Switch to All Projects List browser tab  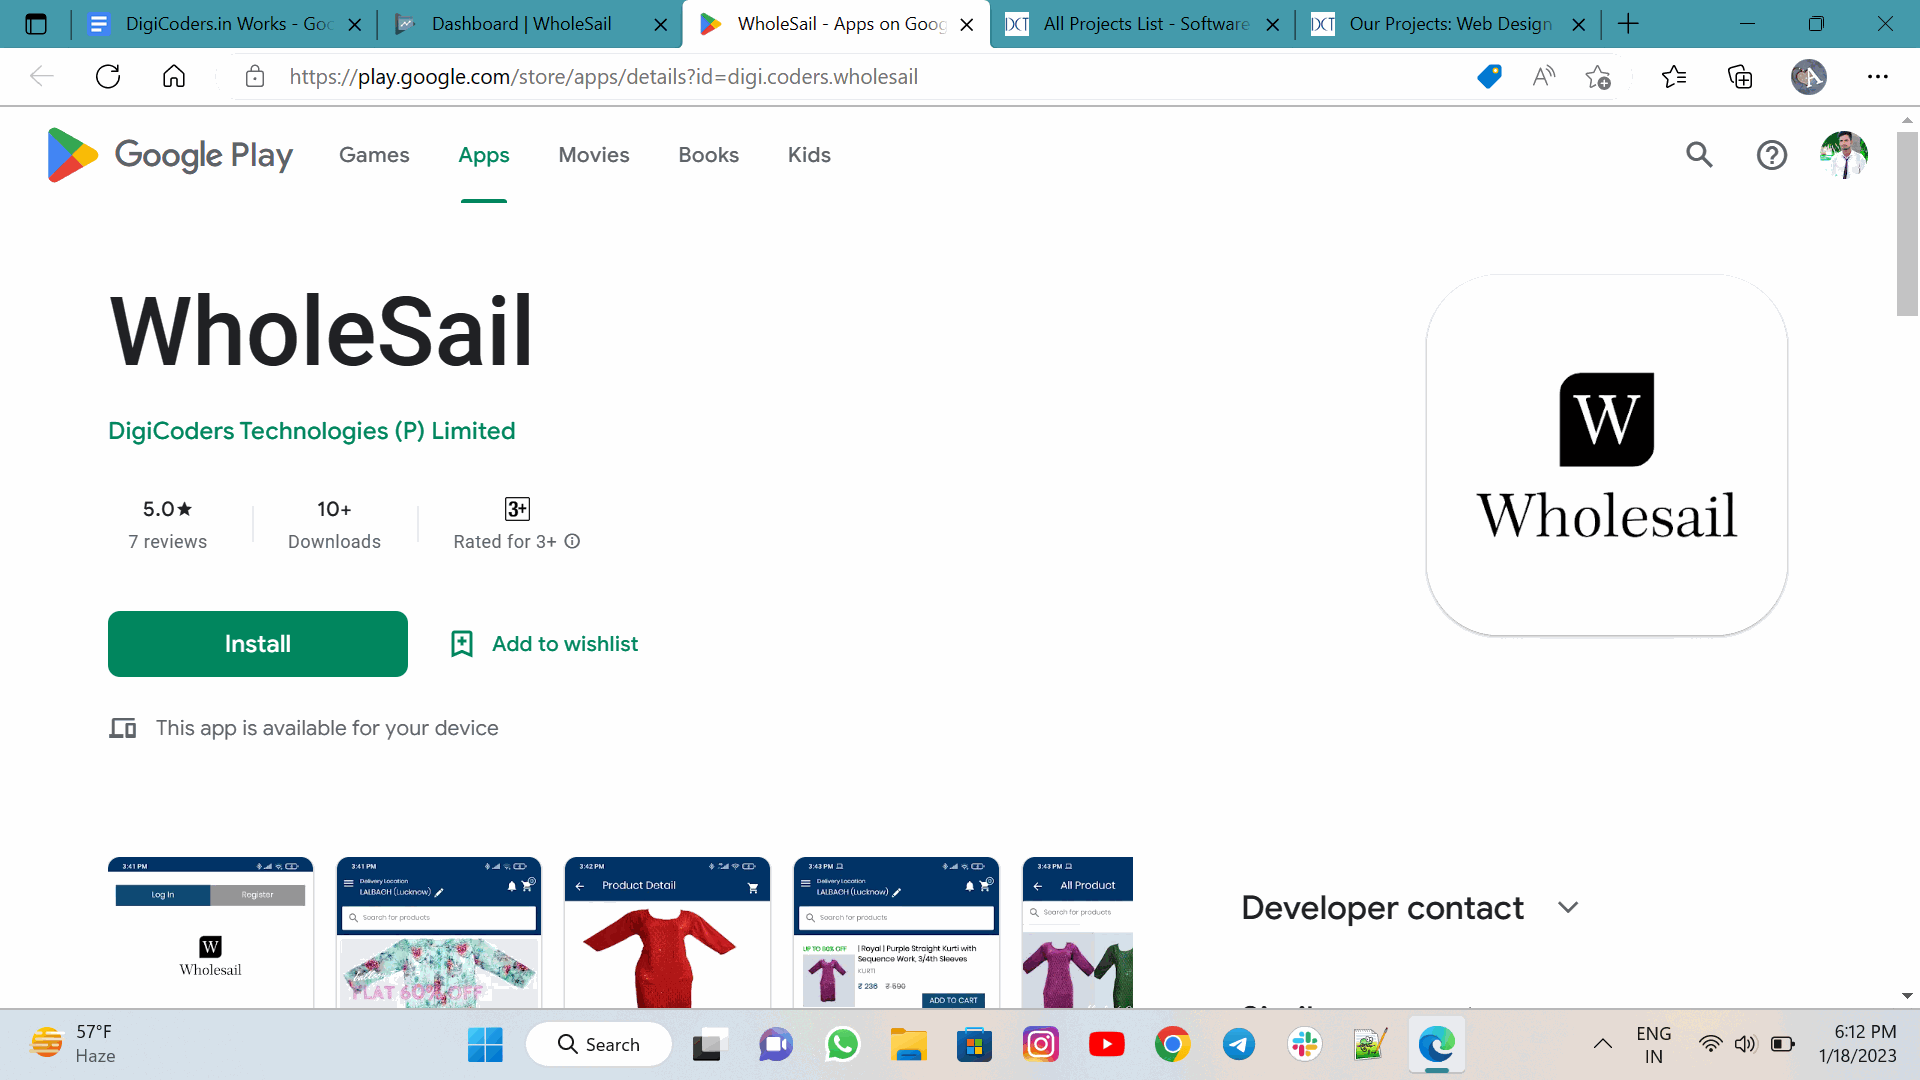coord(1140,24)
